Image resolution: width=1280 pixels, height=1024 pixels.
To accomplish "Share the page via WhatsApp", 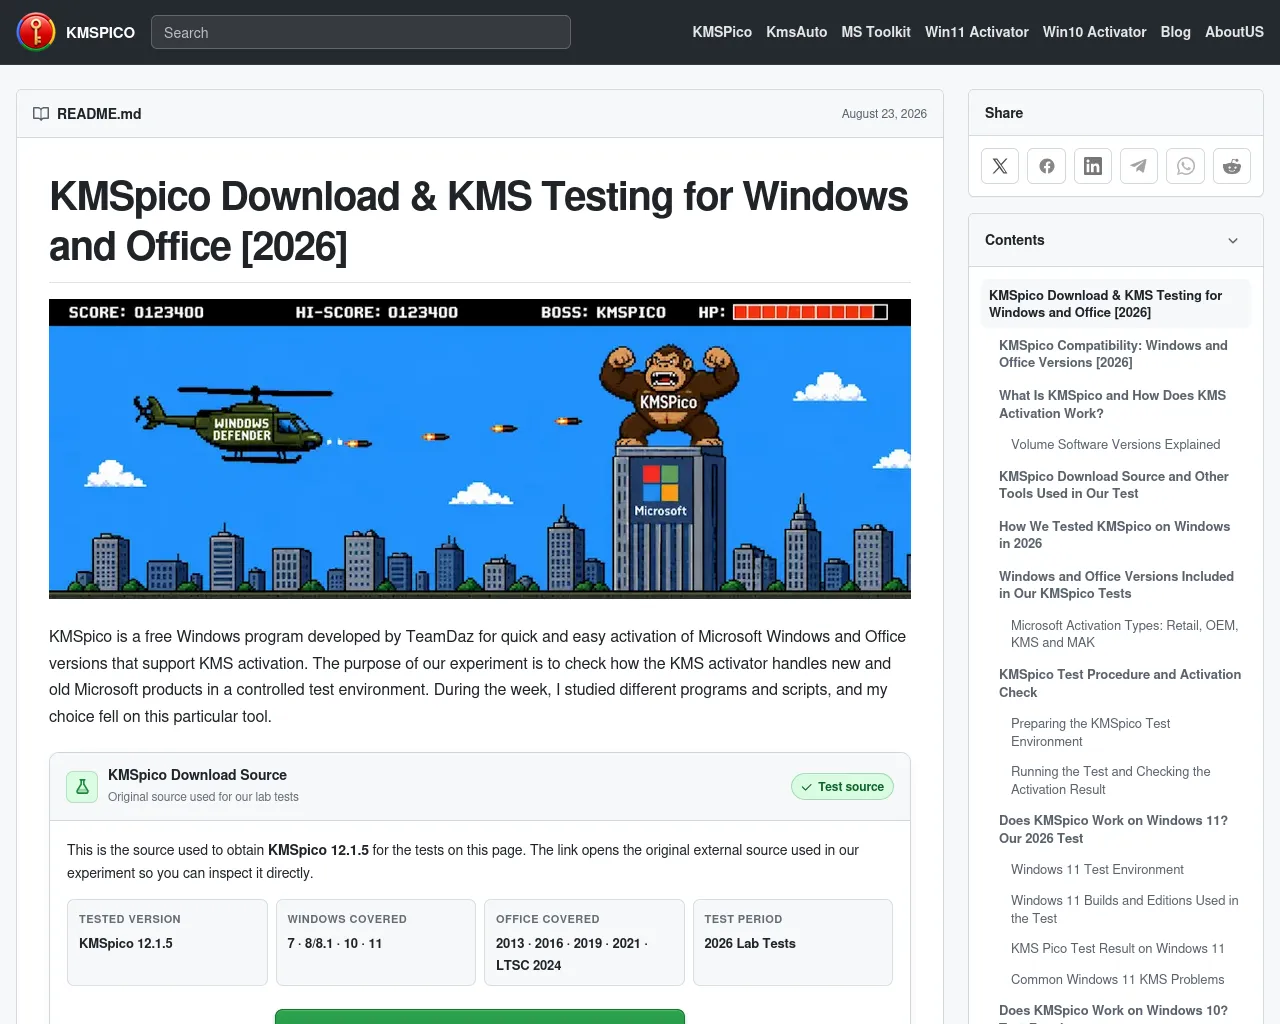I will tap(1186, 166).
